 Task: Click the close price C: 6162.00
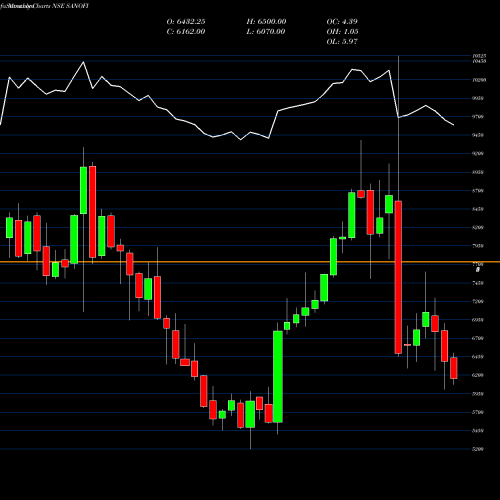(186, 32)
